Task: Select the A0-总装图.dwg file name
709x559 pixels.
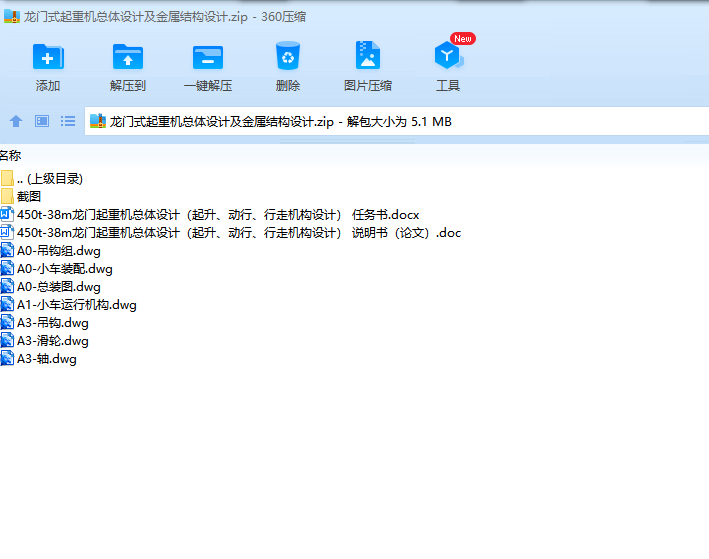Action: pyautogui.click(x=59, y=287)
